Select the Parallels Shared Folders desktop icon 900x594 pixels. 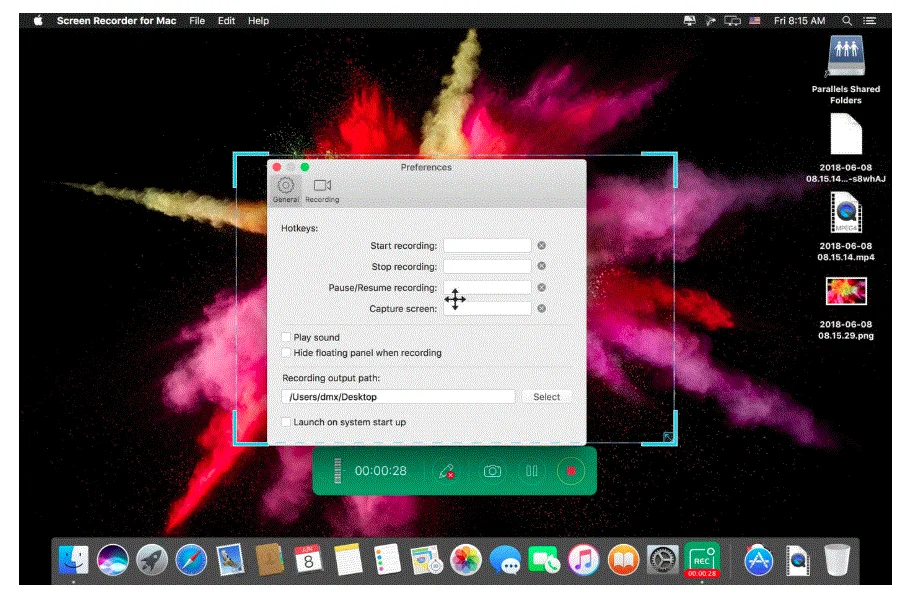(x=845, y=56)
